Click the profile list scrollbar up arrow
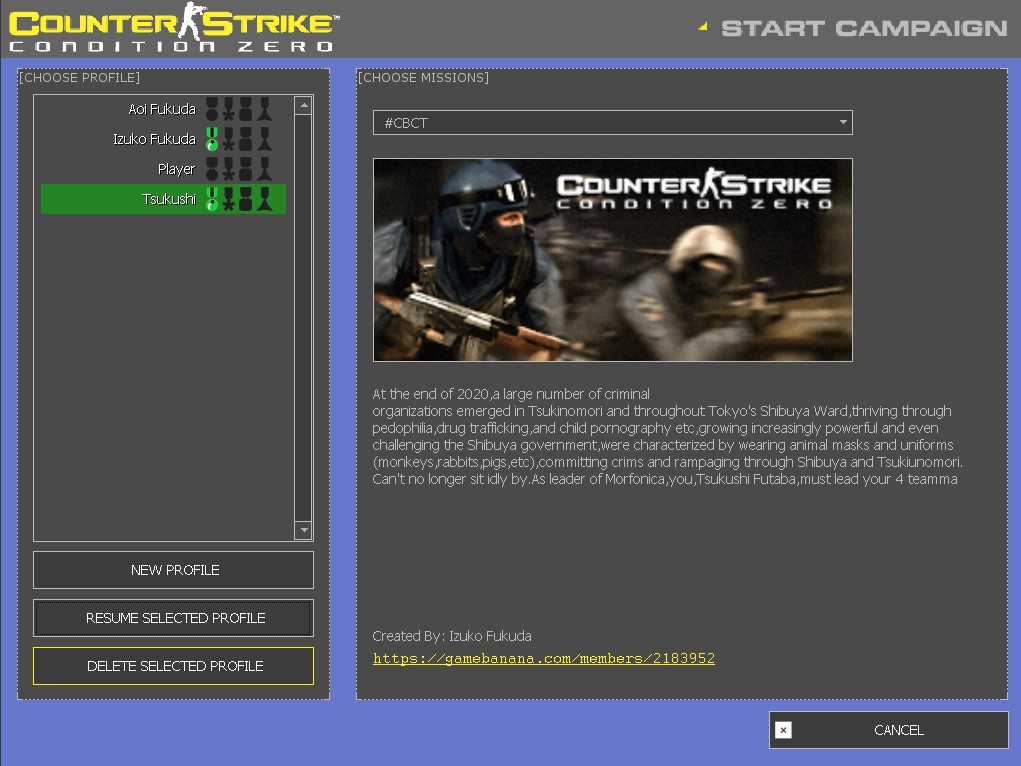Screen dimensions: 1021x766 point(303,103)
